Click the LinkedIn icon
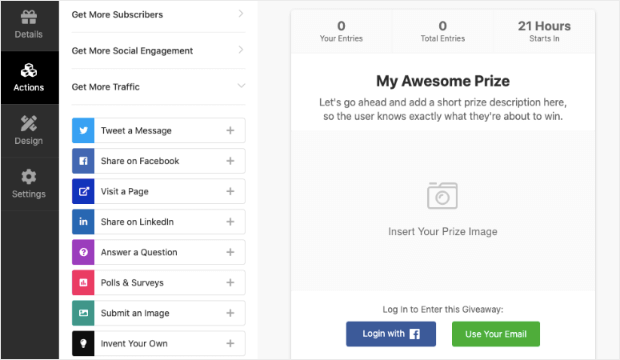The image size is (620, 360). 83,222
